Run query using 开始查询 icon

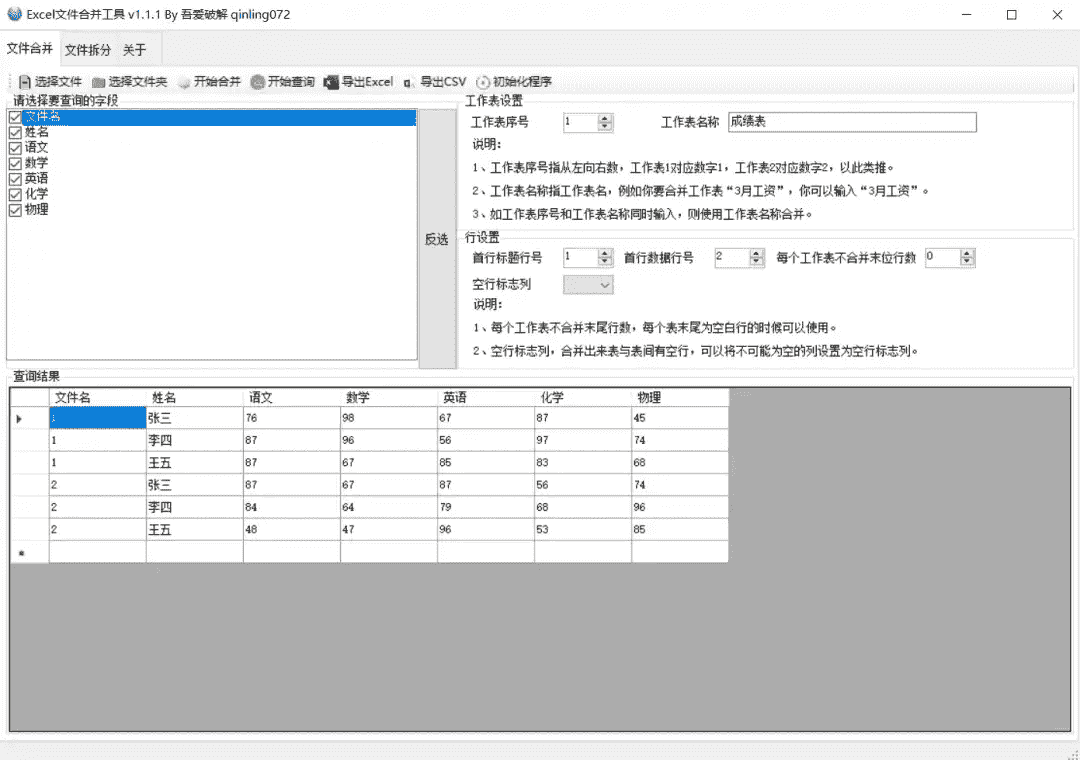[258, 82]
